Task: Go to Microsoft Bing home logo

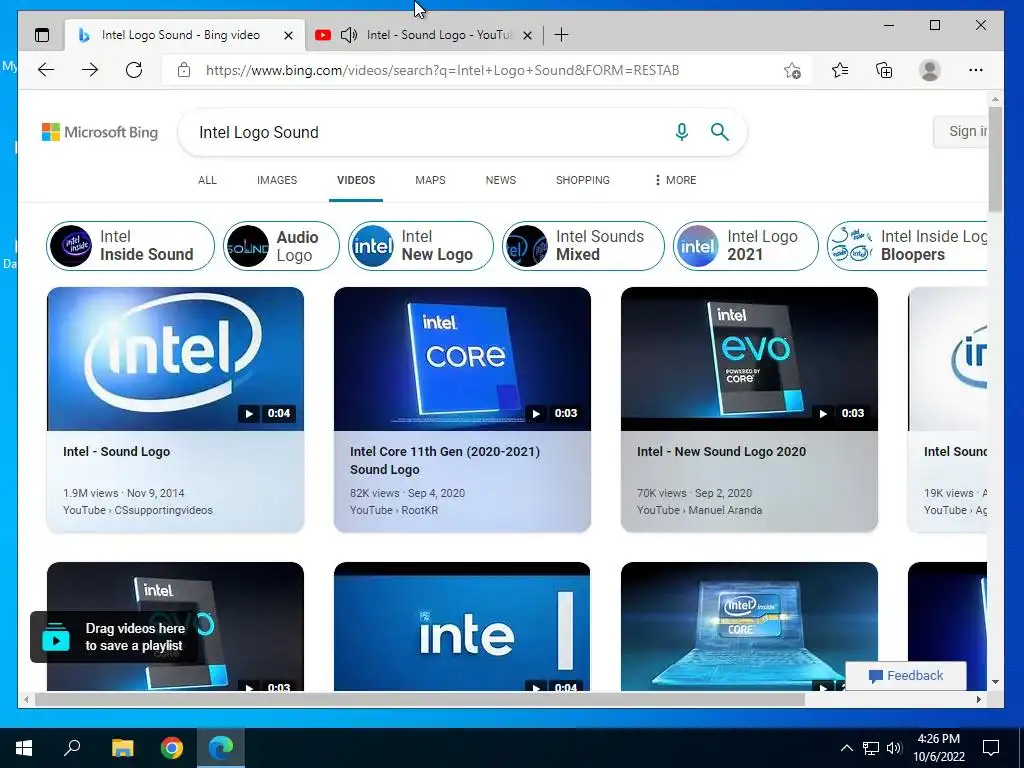Action: click(x=100, y=132)
